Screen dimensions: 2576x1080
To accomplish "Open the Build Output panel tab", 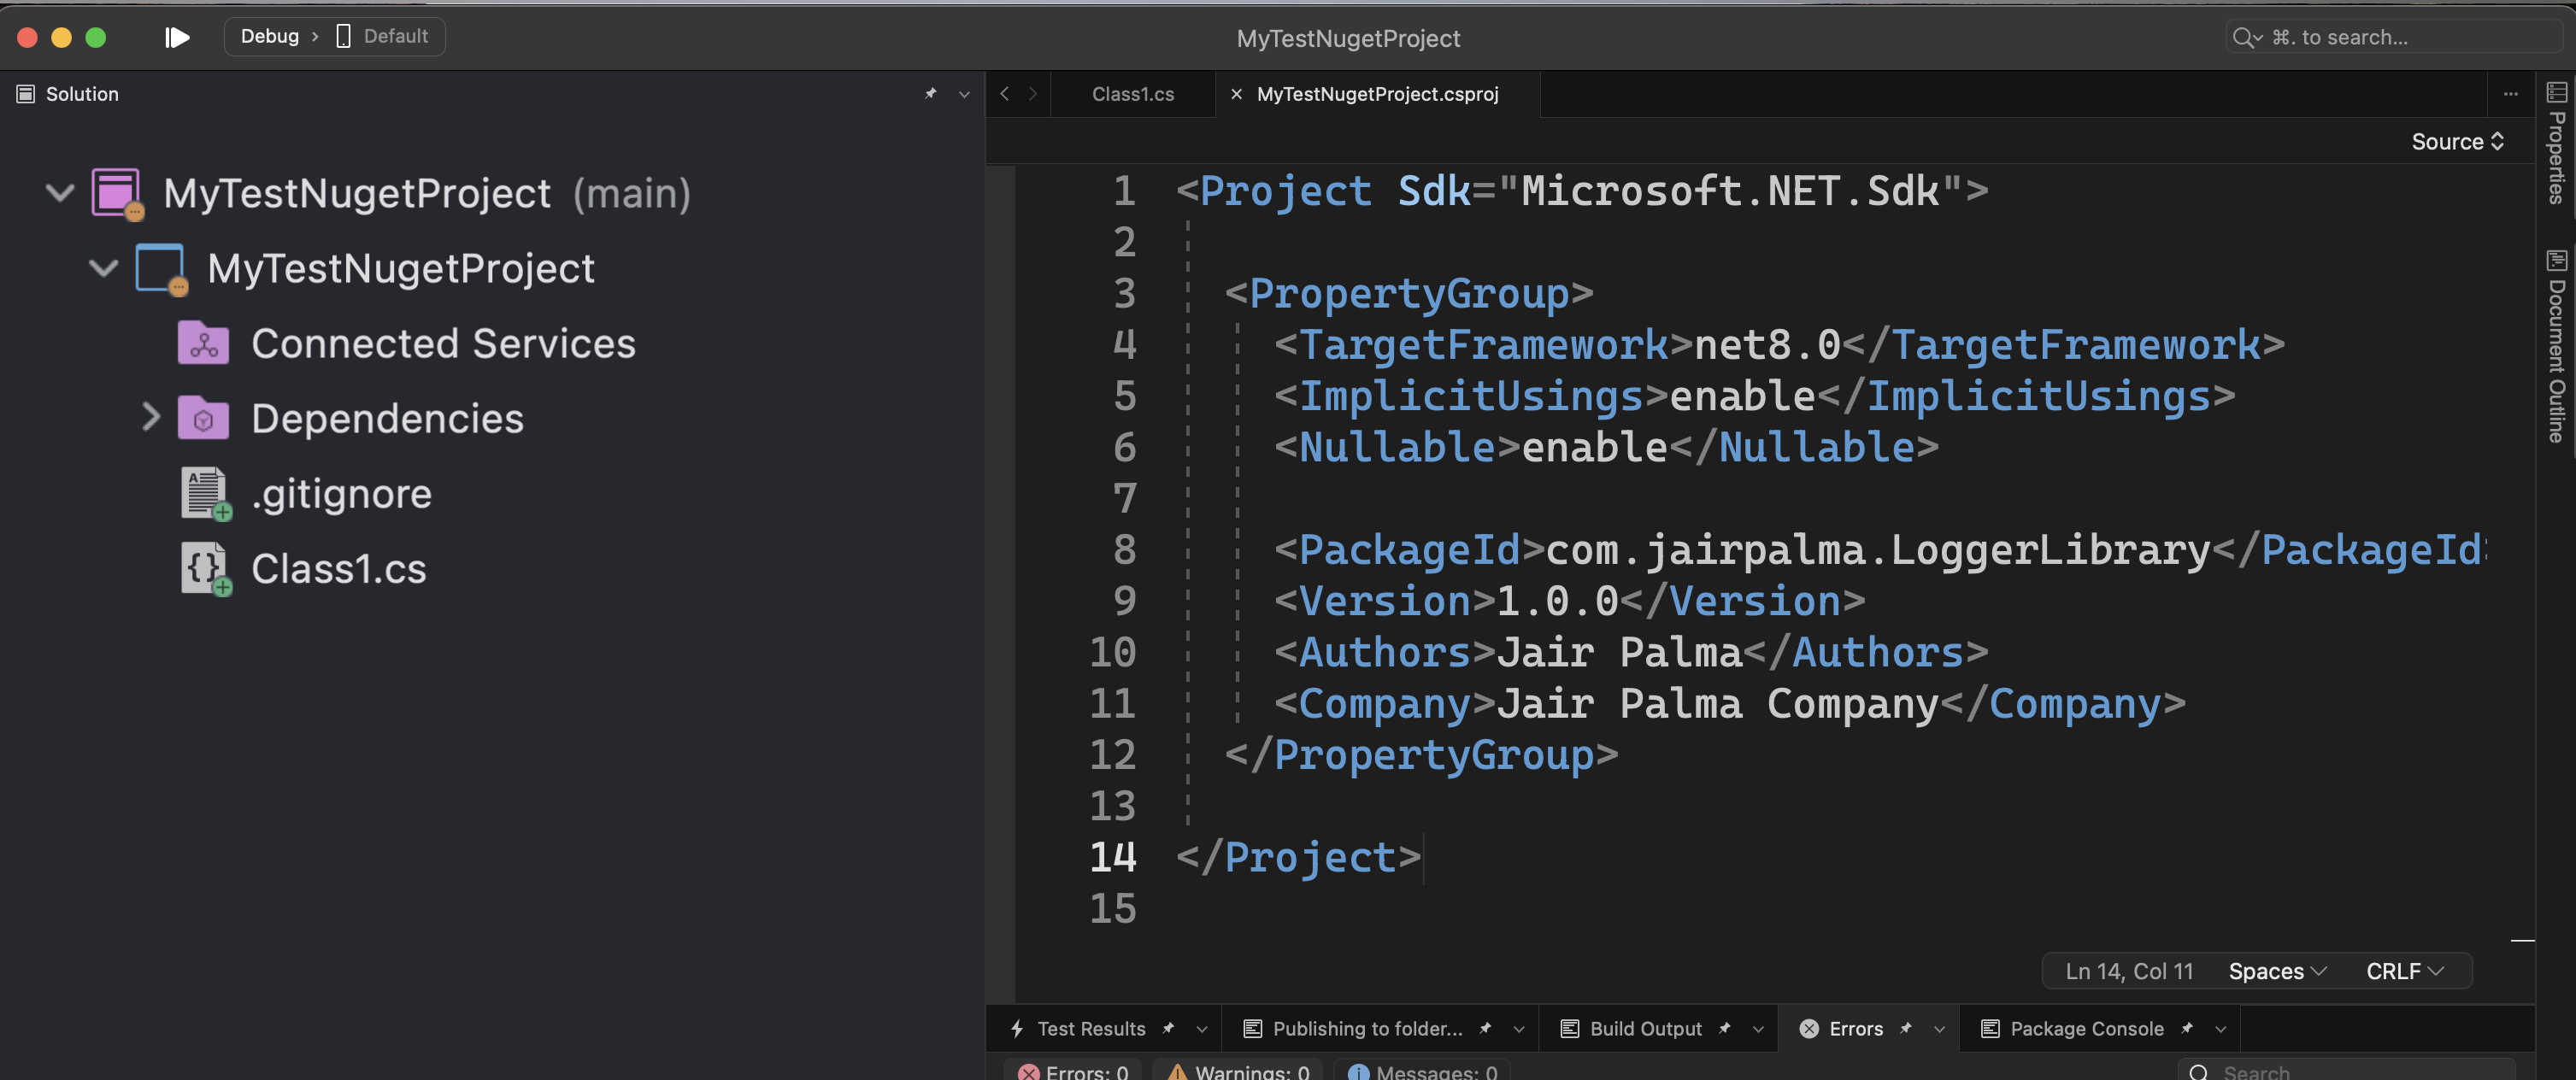I will tap(1645, 1028).
